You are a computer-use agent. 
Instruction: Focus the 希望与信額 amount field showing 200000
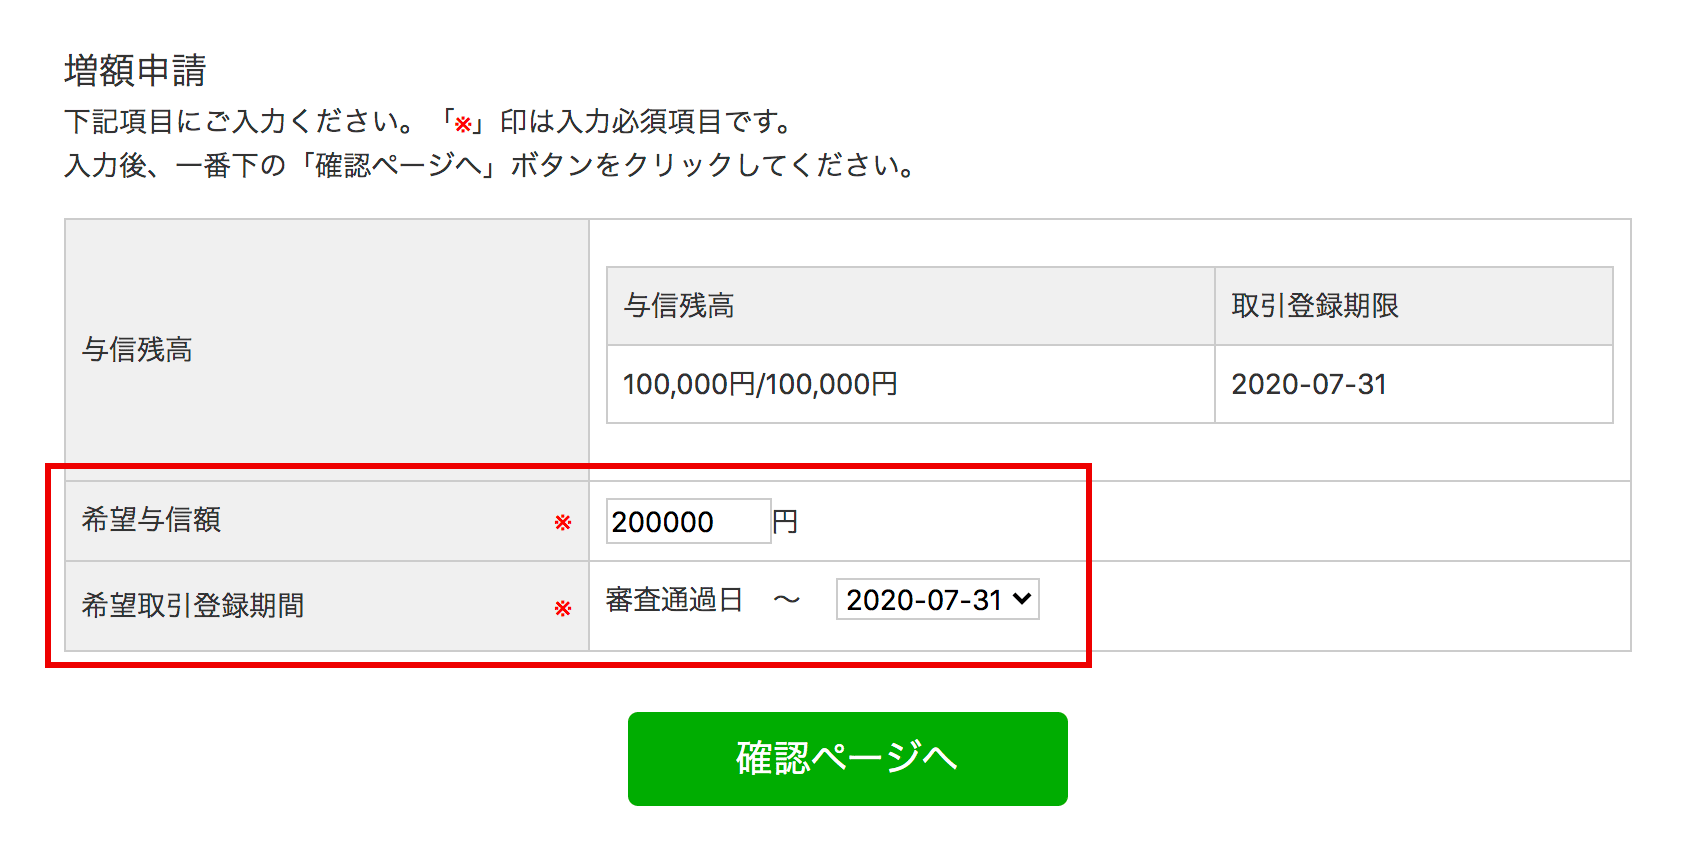687,521
